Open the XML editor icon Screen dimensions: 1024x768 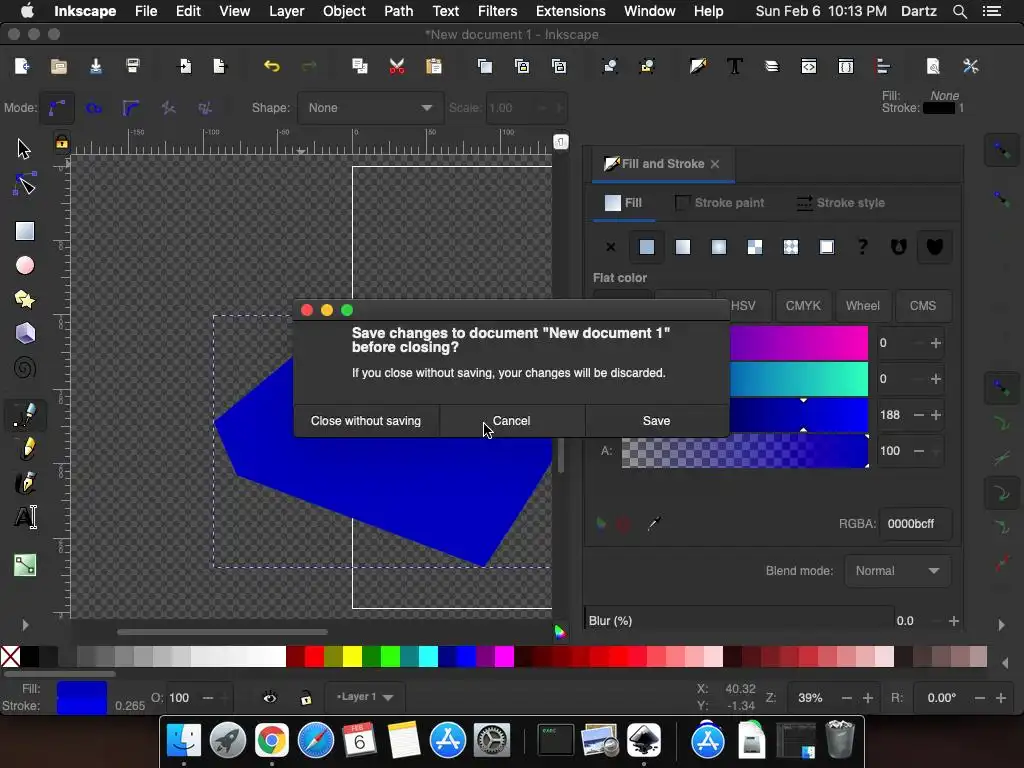pyautogui.click(x=808, y=66)
